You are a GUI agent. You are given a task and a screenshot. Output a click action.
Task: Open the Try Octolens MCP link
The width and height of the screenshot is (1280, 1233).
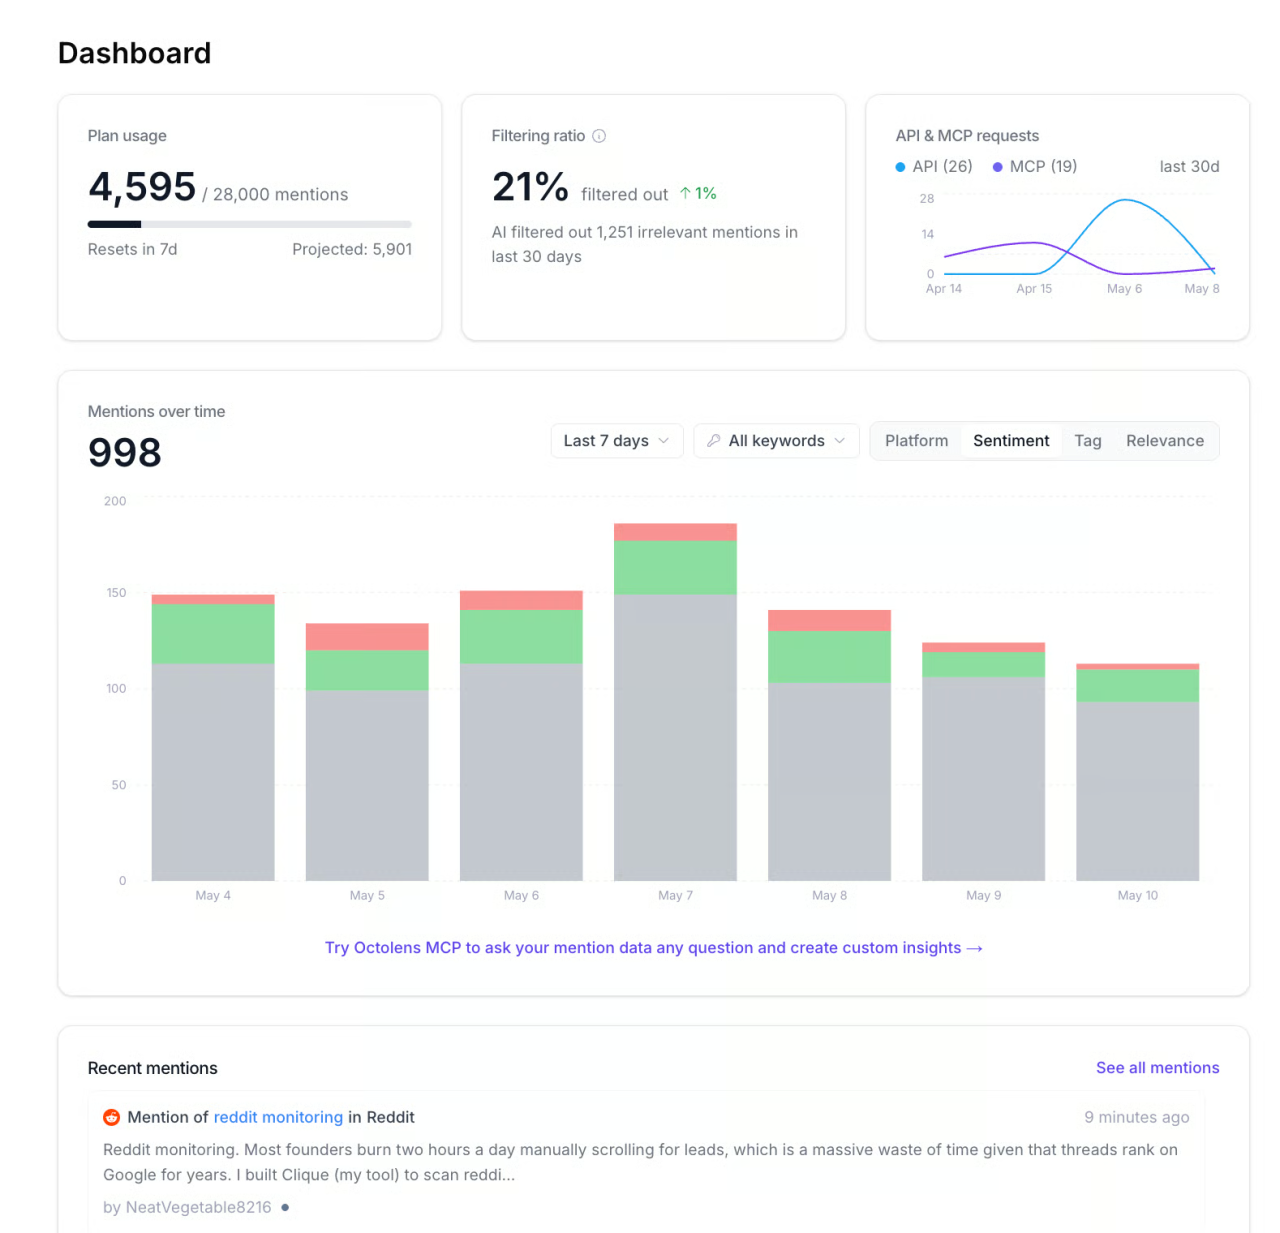point(654,948)
